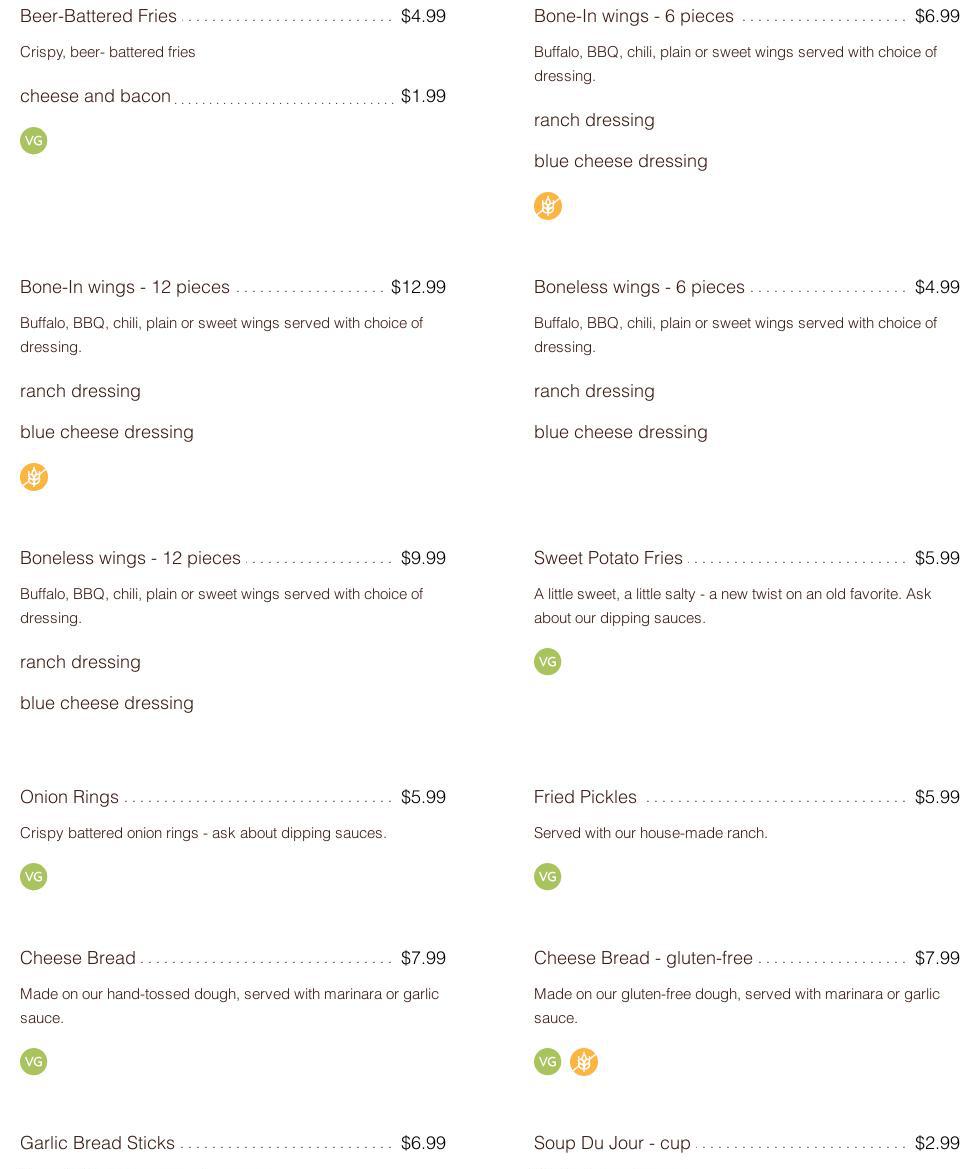Click the Onion Rings item title
The height and width of the screenshot is (1169, 965).
coord(69,797)
